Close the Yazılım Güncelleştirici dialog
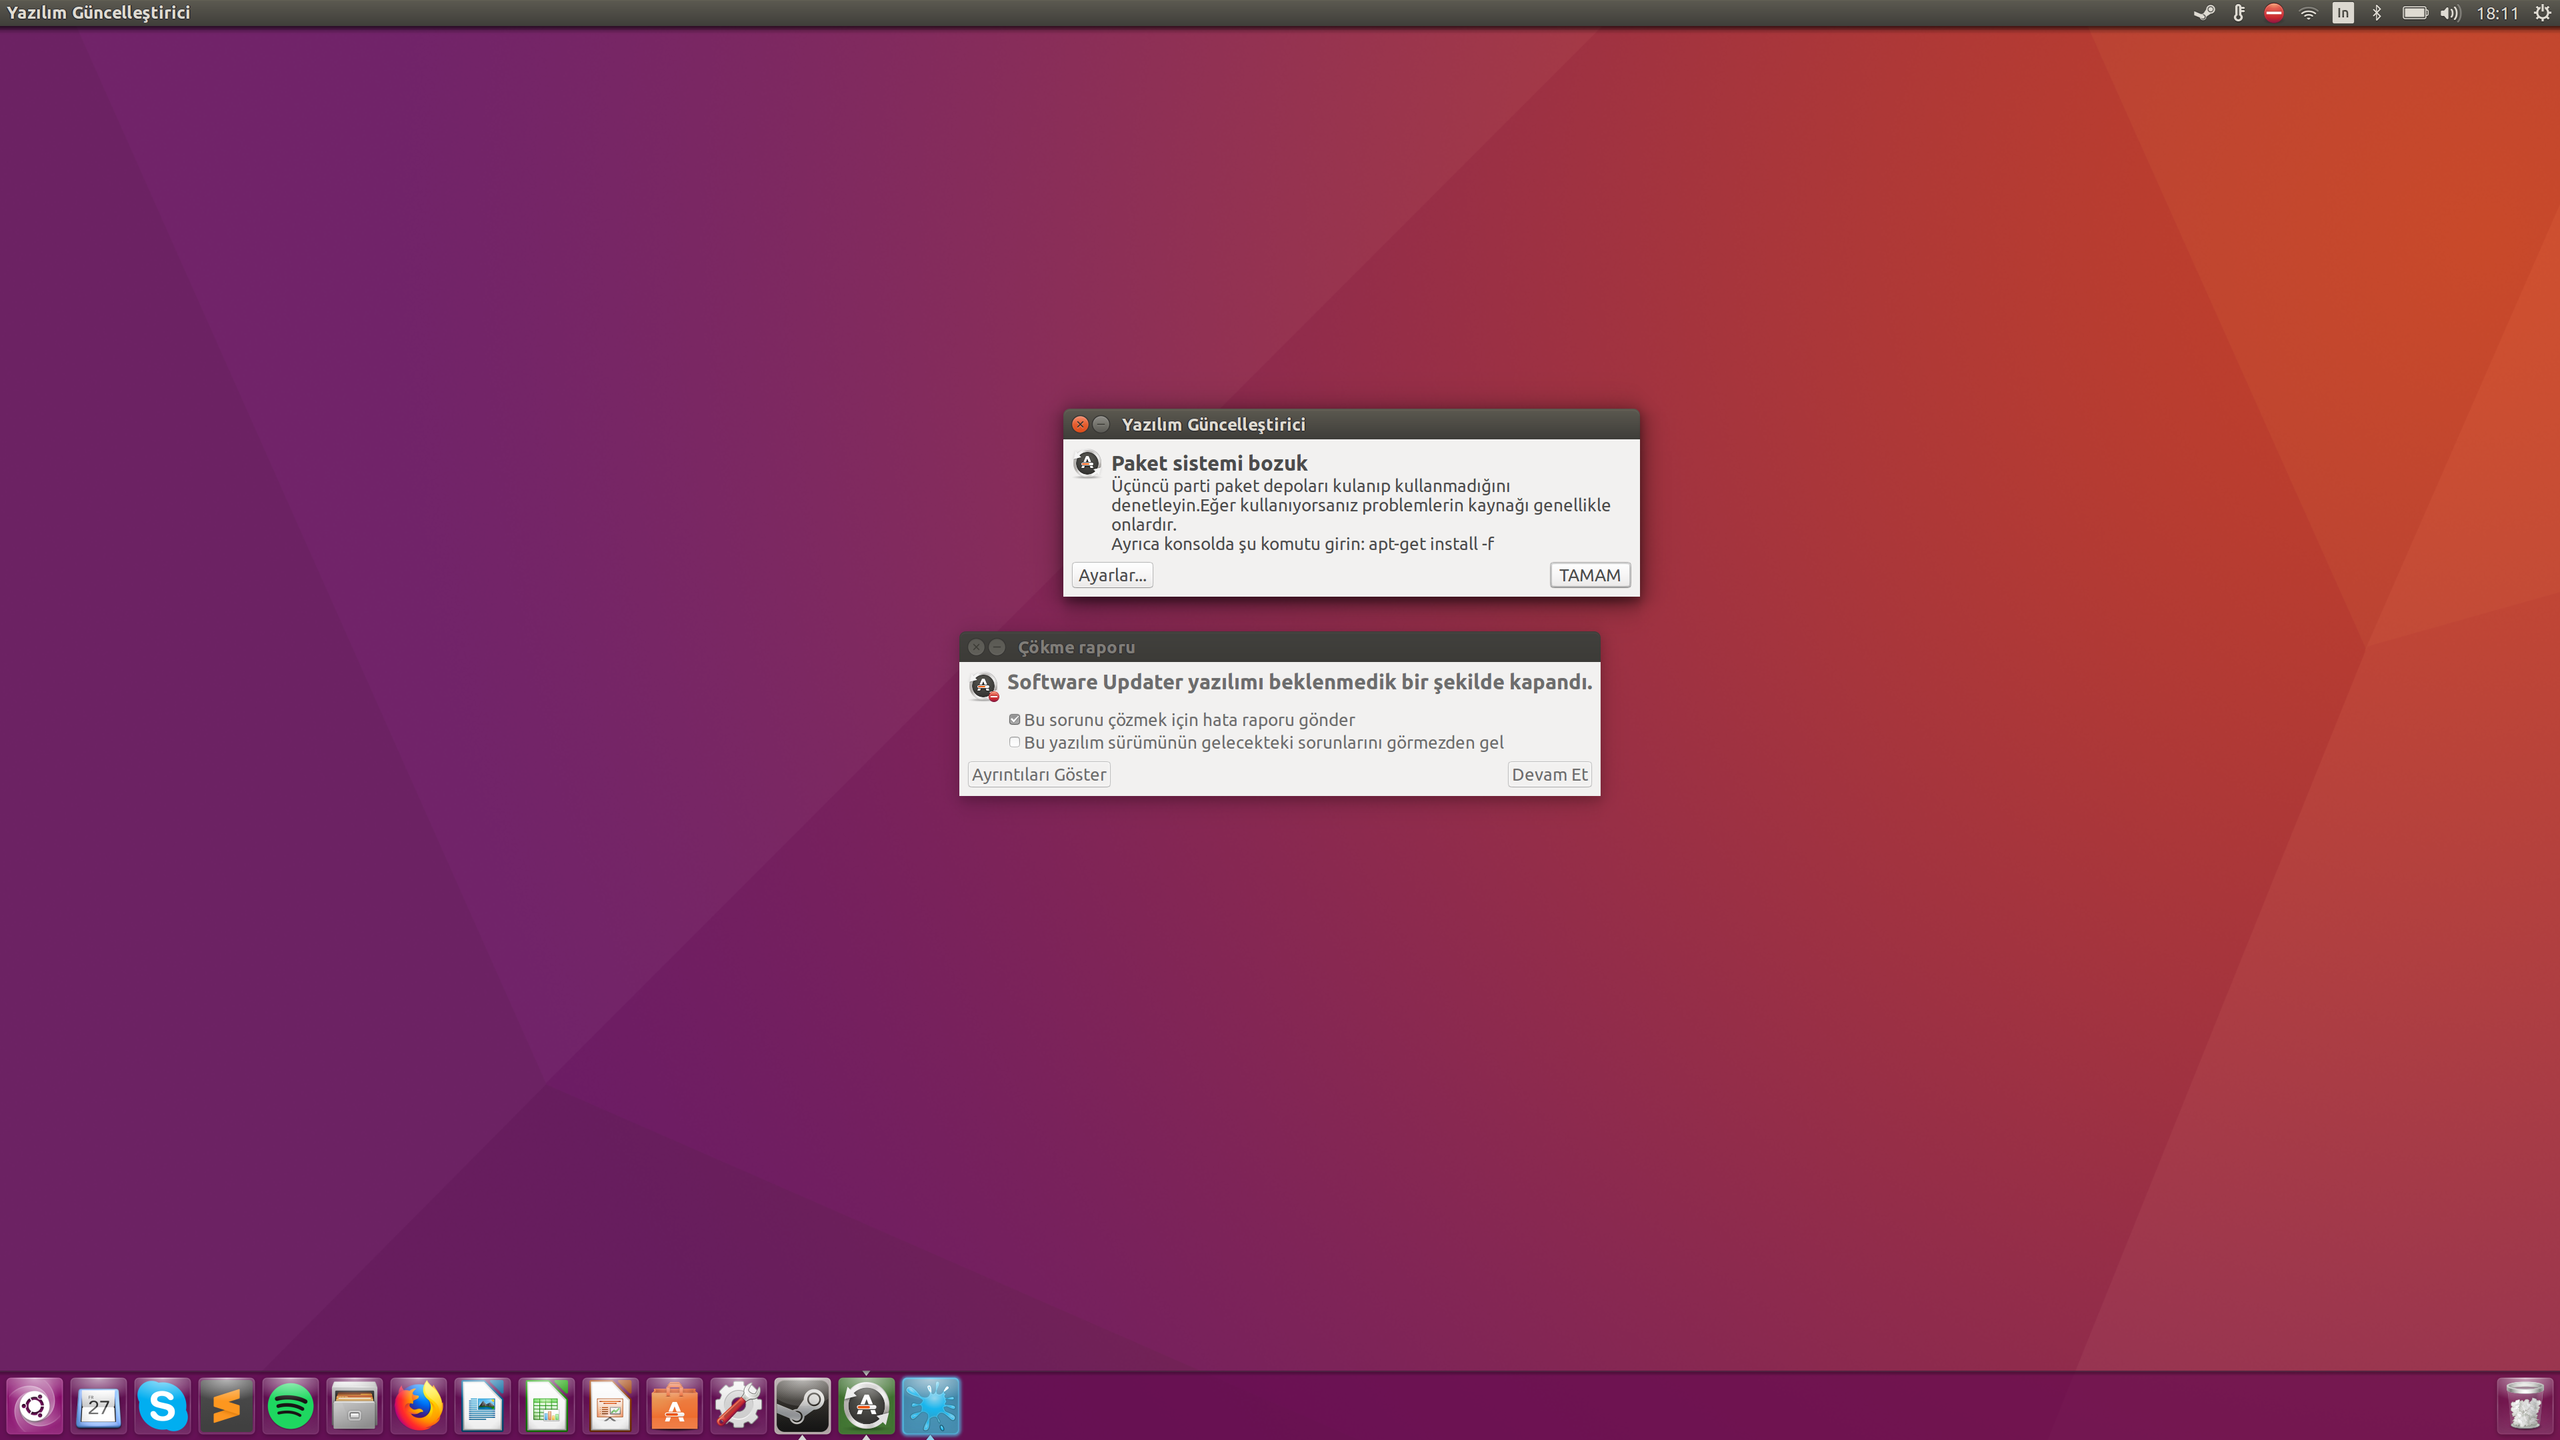The image size is (2560, 1440). pos(1080,424)
